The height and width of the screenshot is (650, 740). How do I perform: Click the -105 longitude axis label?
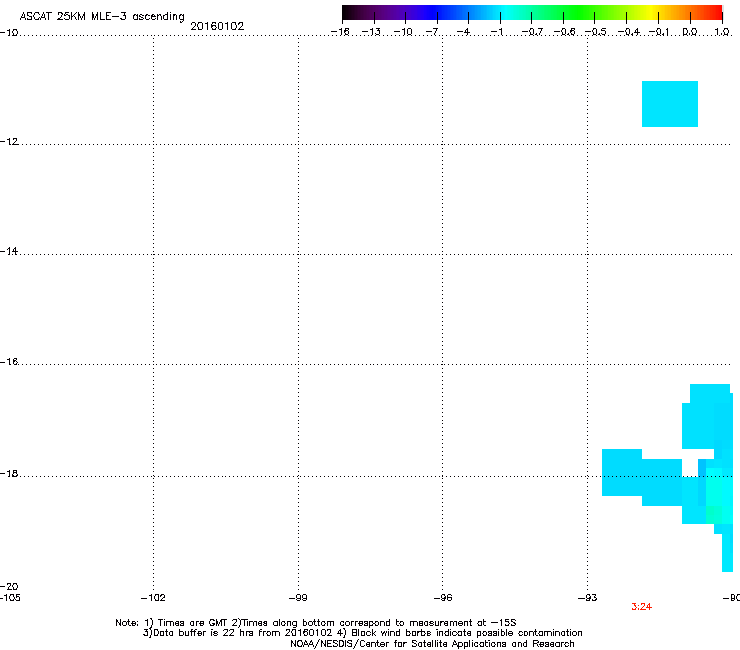(10, 598)
